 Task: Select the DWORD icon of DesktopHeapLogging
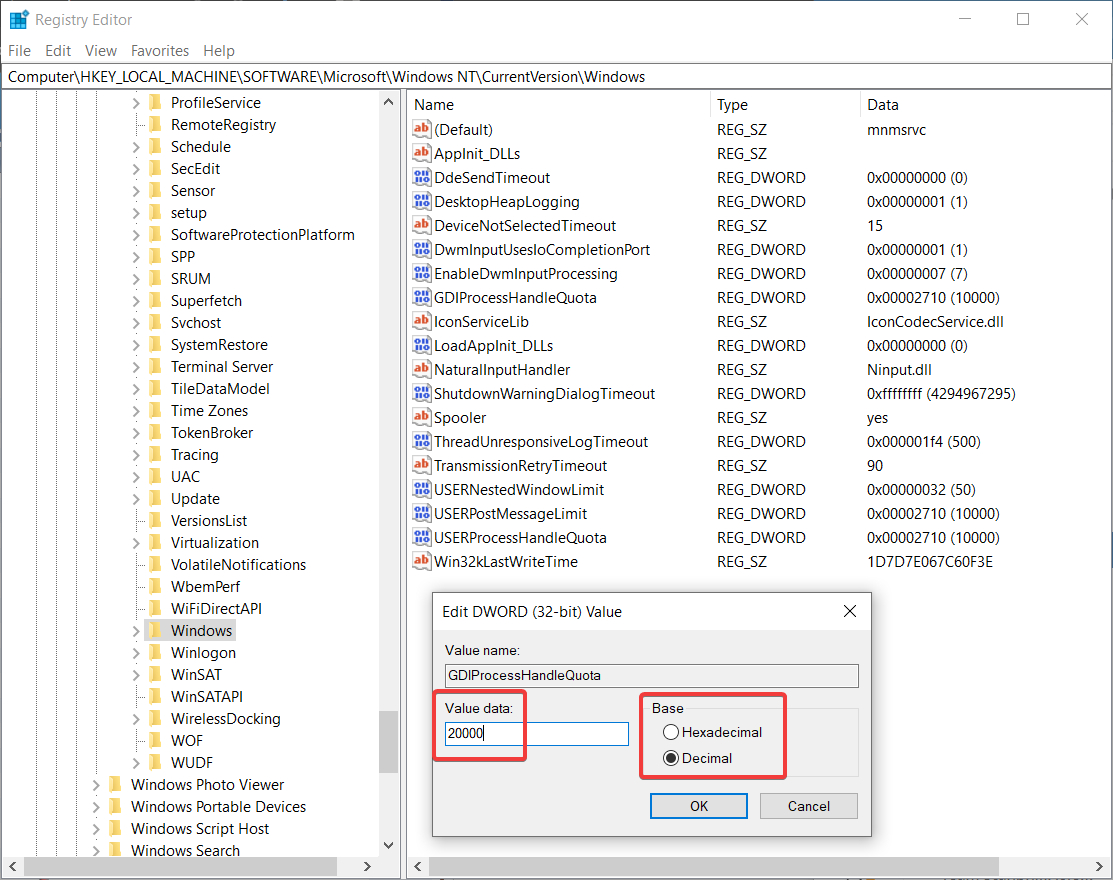point(422,202)
